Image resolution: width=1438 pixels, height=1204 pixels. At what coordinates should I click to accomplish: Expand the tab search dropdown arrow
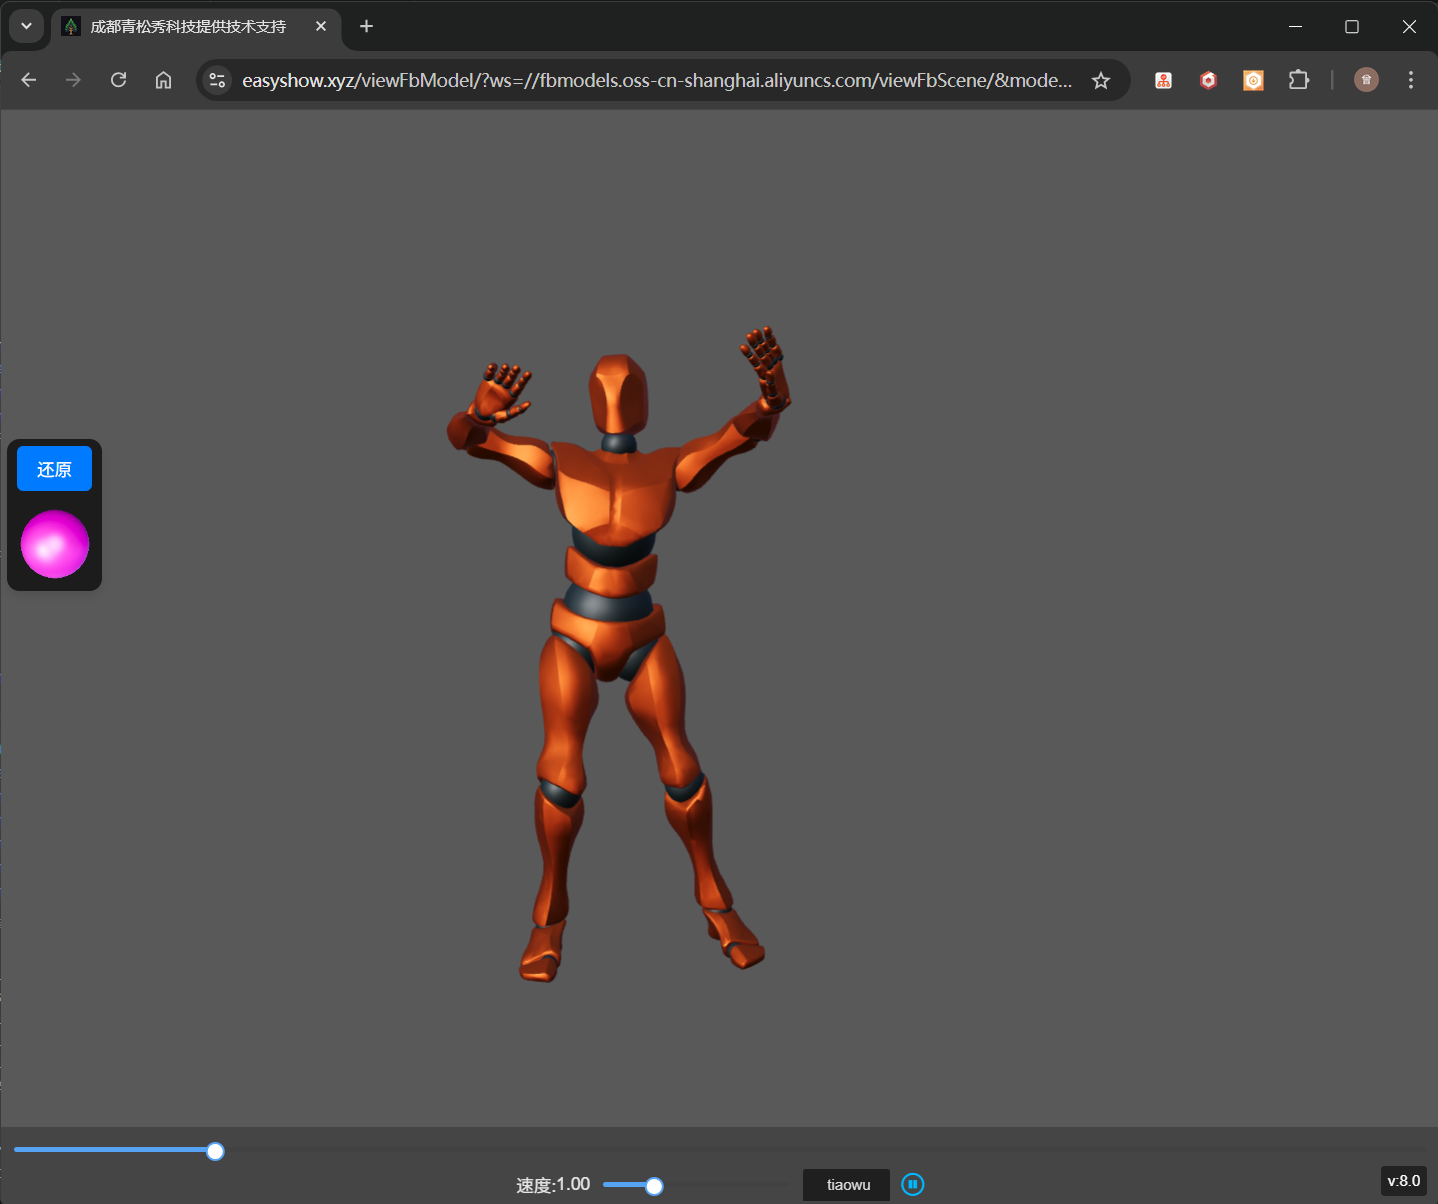click(27, 26)
